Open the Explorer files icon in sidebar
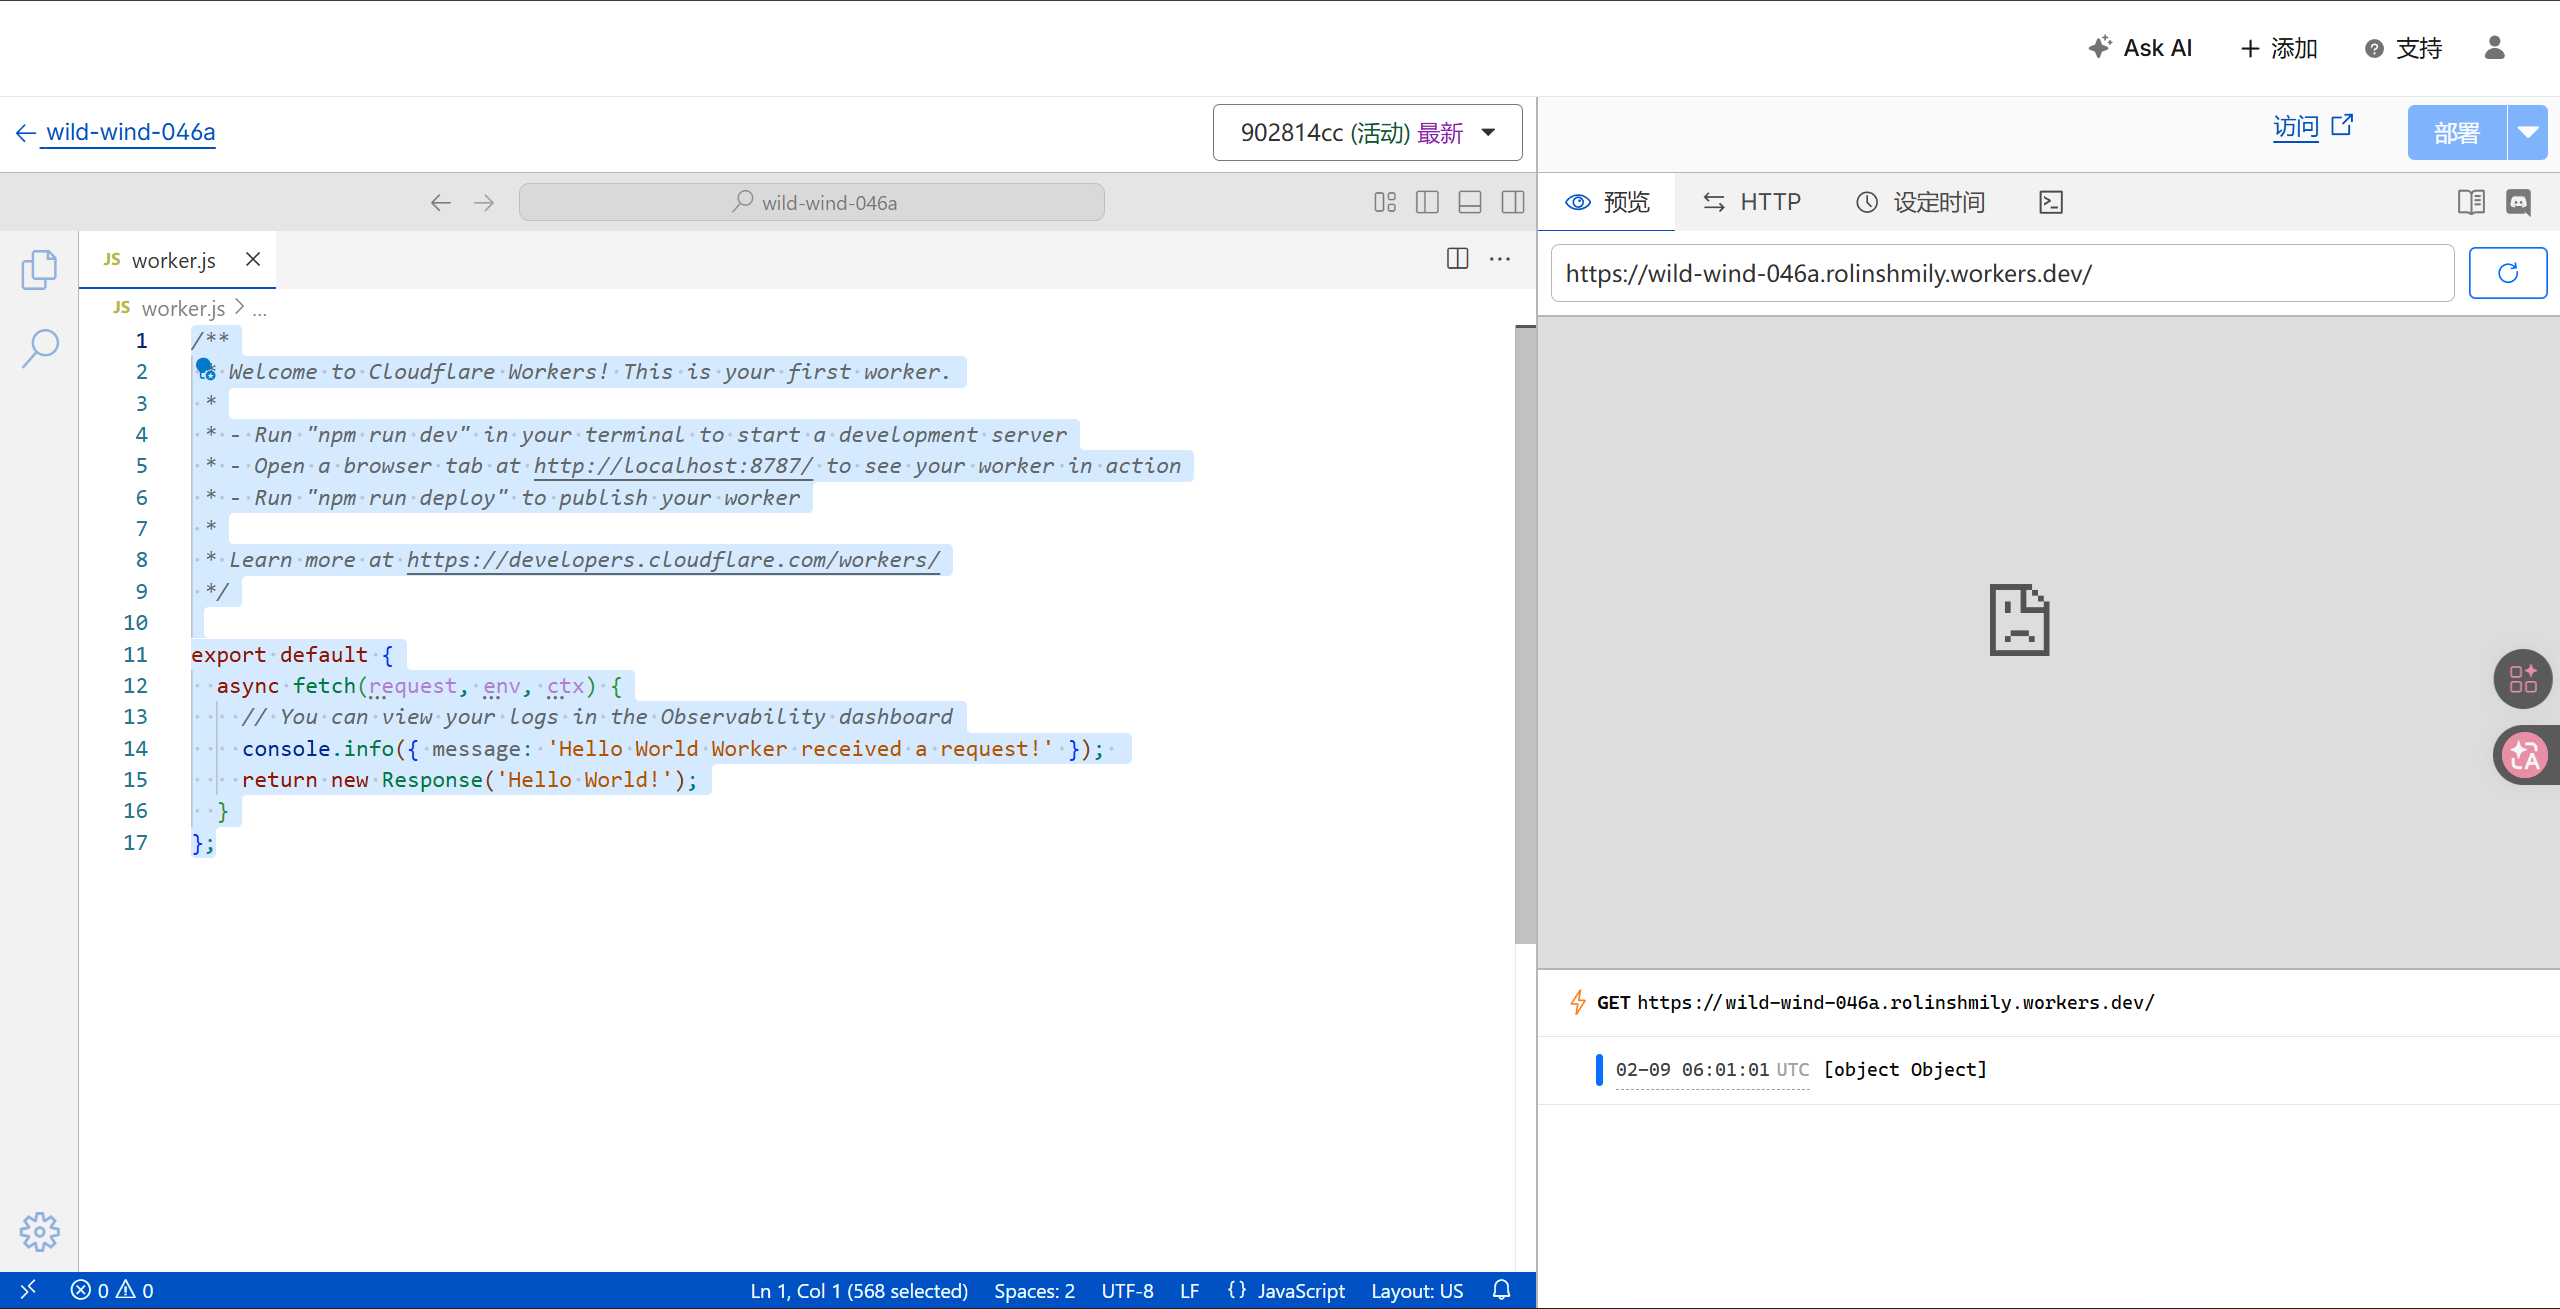Viewport: 2560px width, 1309px height. [x=39, y=270]
